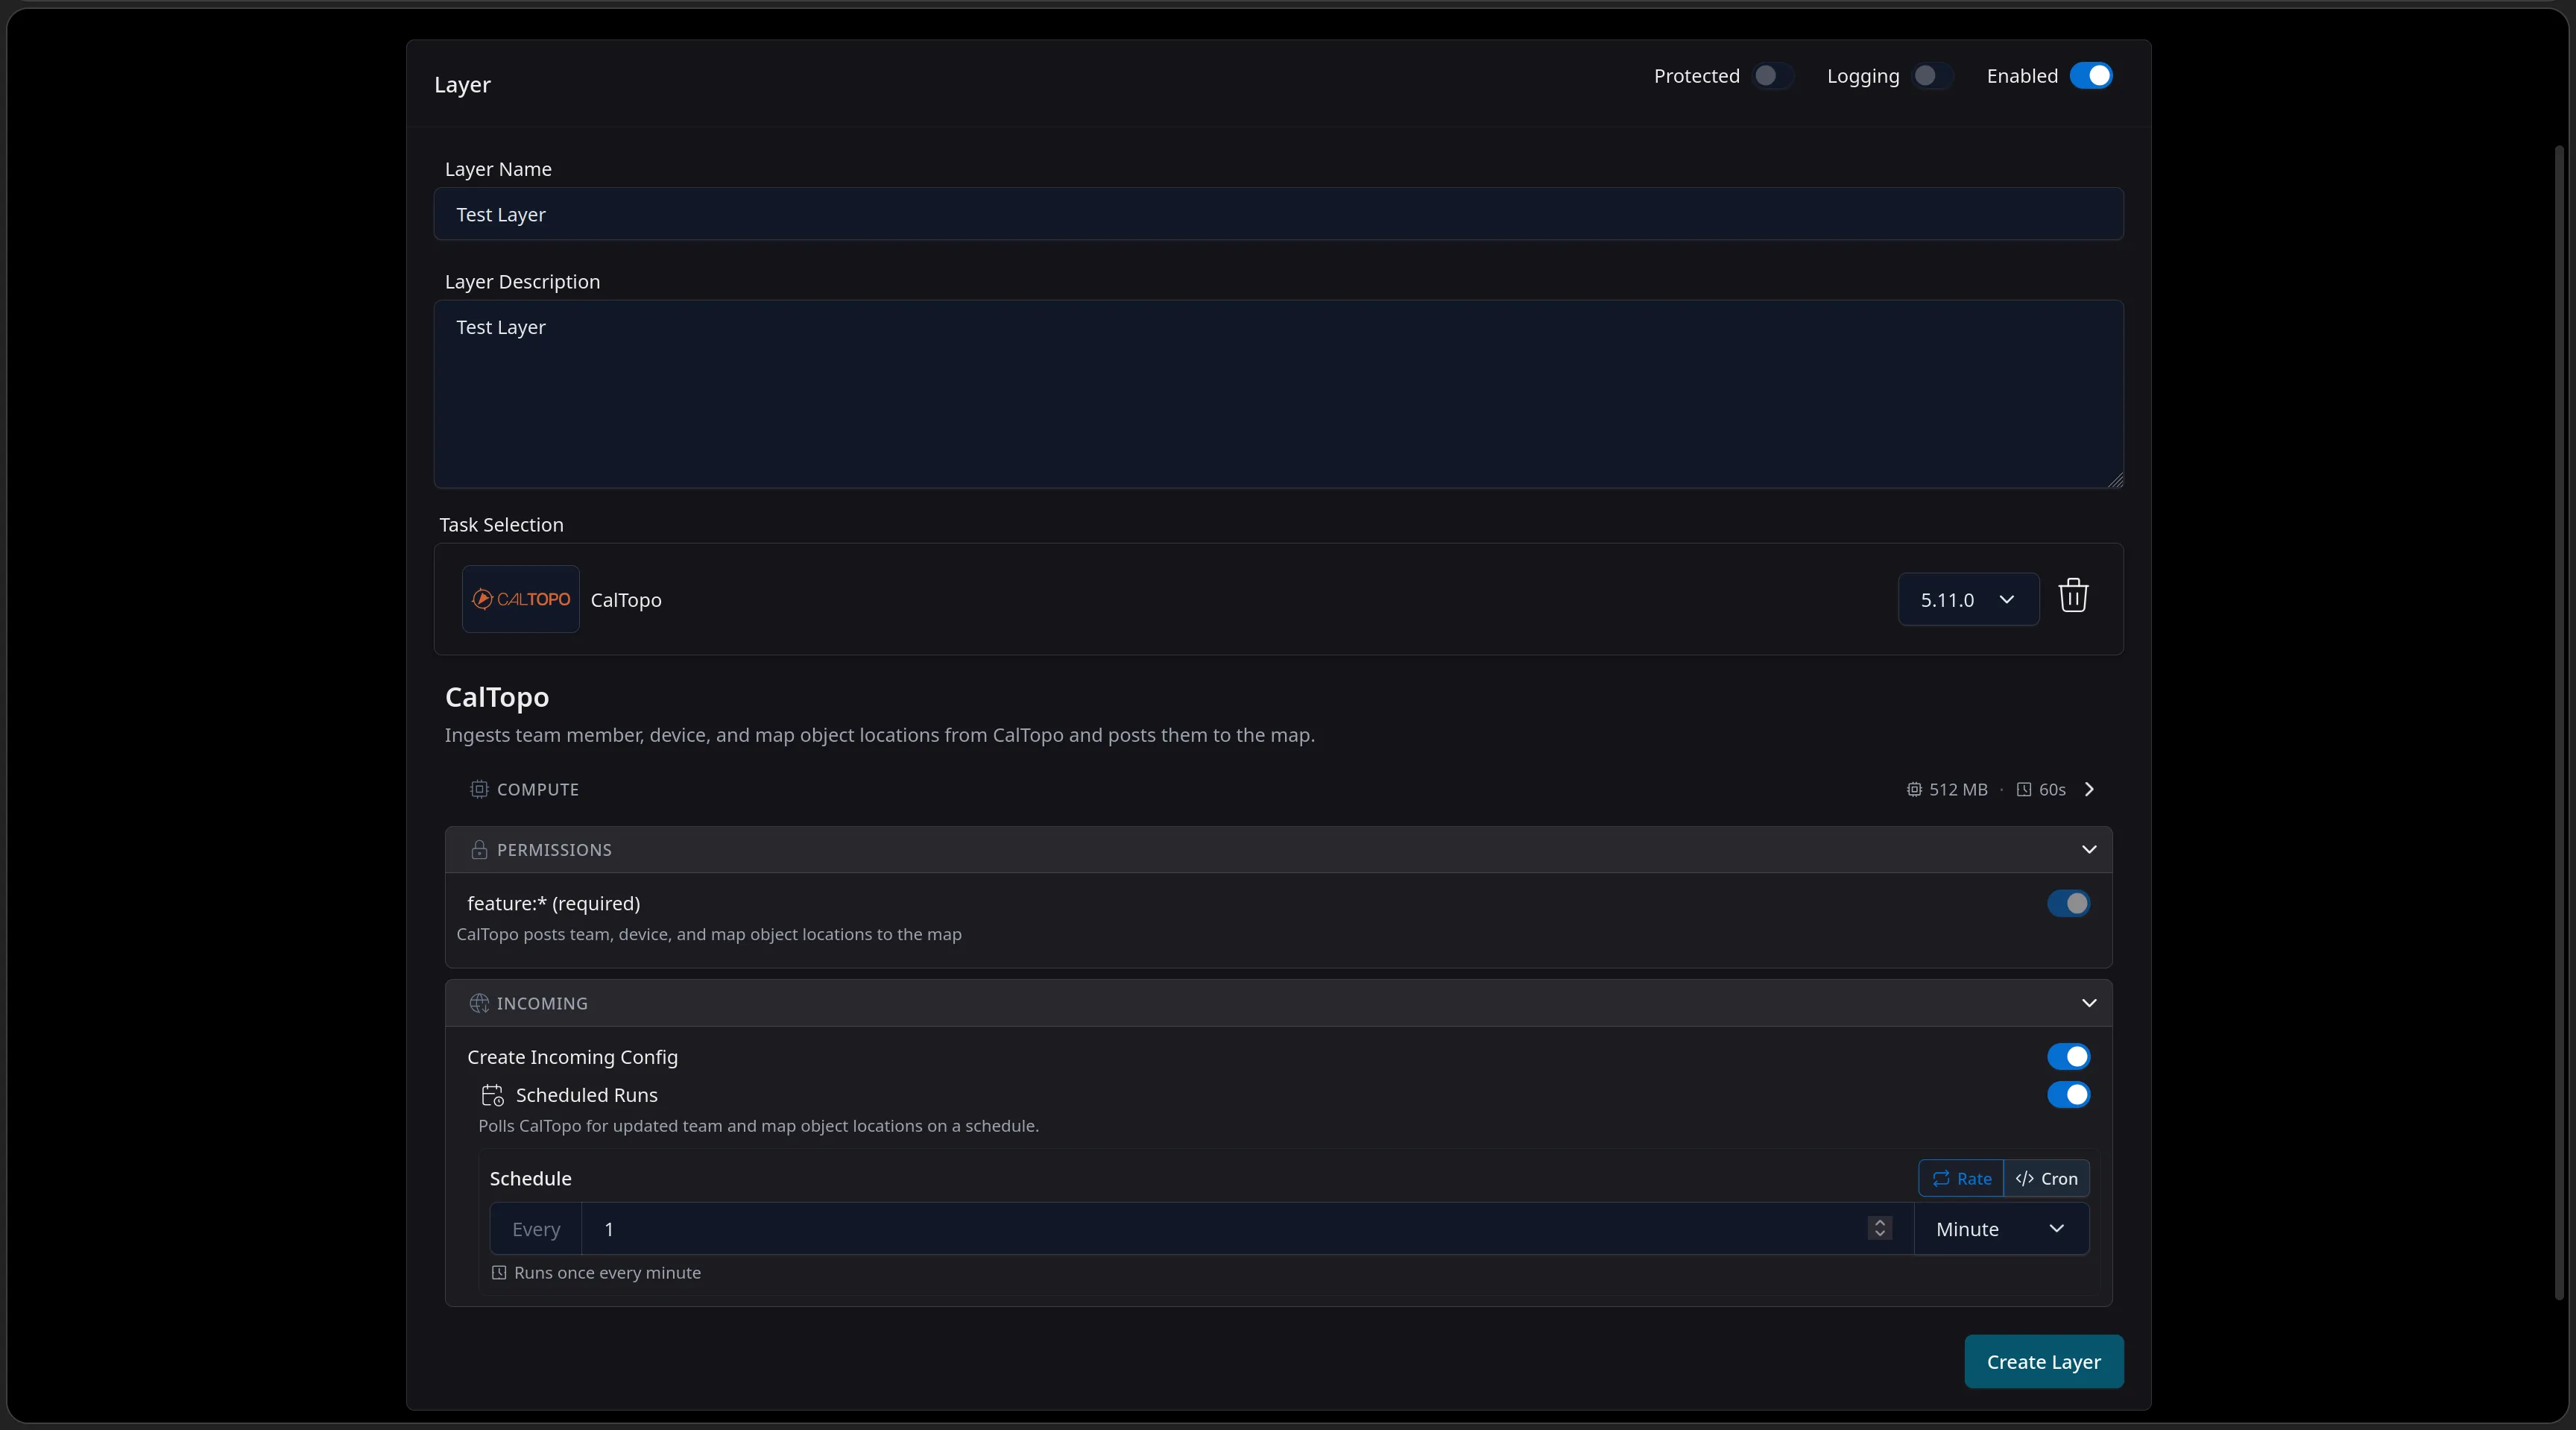Click the Runs once every minute text
This screenshot has height=1430, width=2576.
click(x=607, y=1273)
